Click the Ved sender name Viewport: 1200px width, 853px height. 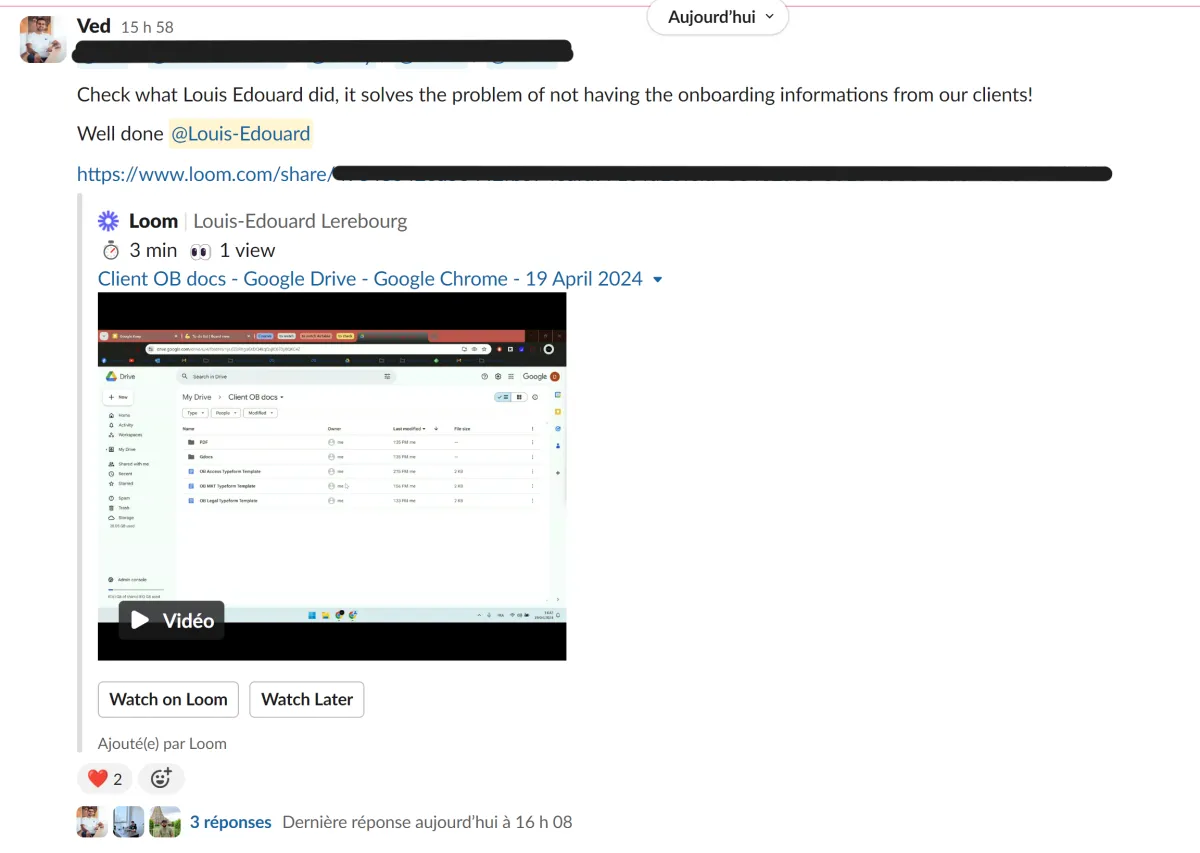tap(94, 25)
